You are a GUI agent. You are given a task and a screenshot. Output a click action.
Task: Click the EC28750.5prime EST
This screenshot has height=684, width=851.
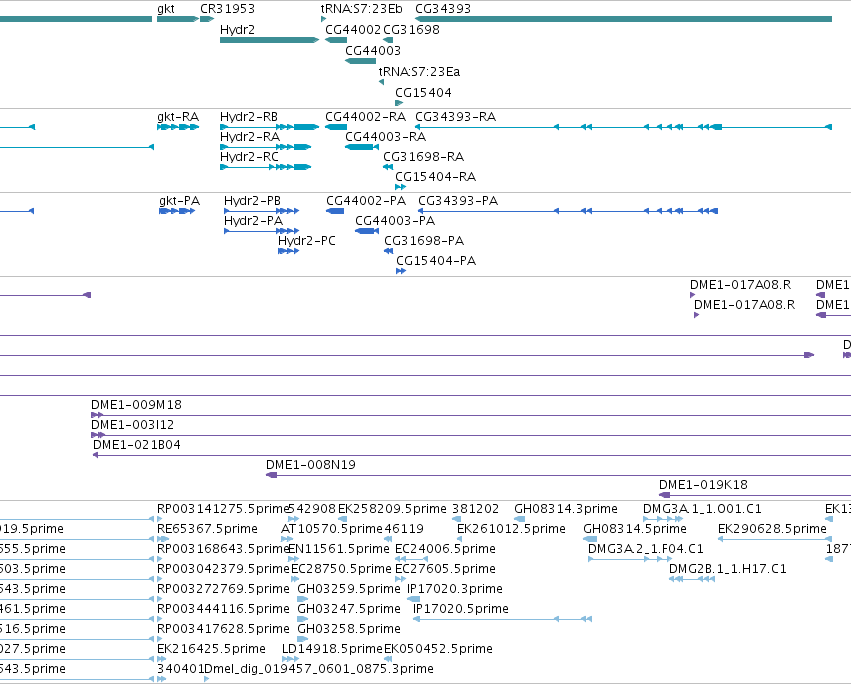295,579
